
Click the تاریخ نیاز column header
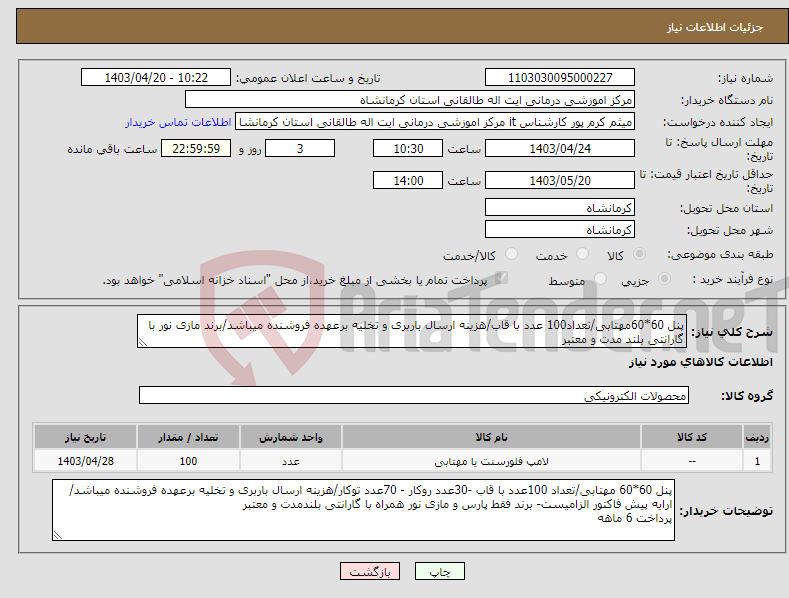tap(85, 437)
